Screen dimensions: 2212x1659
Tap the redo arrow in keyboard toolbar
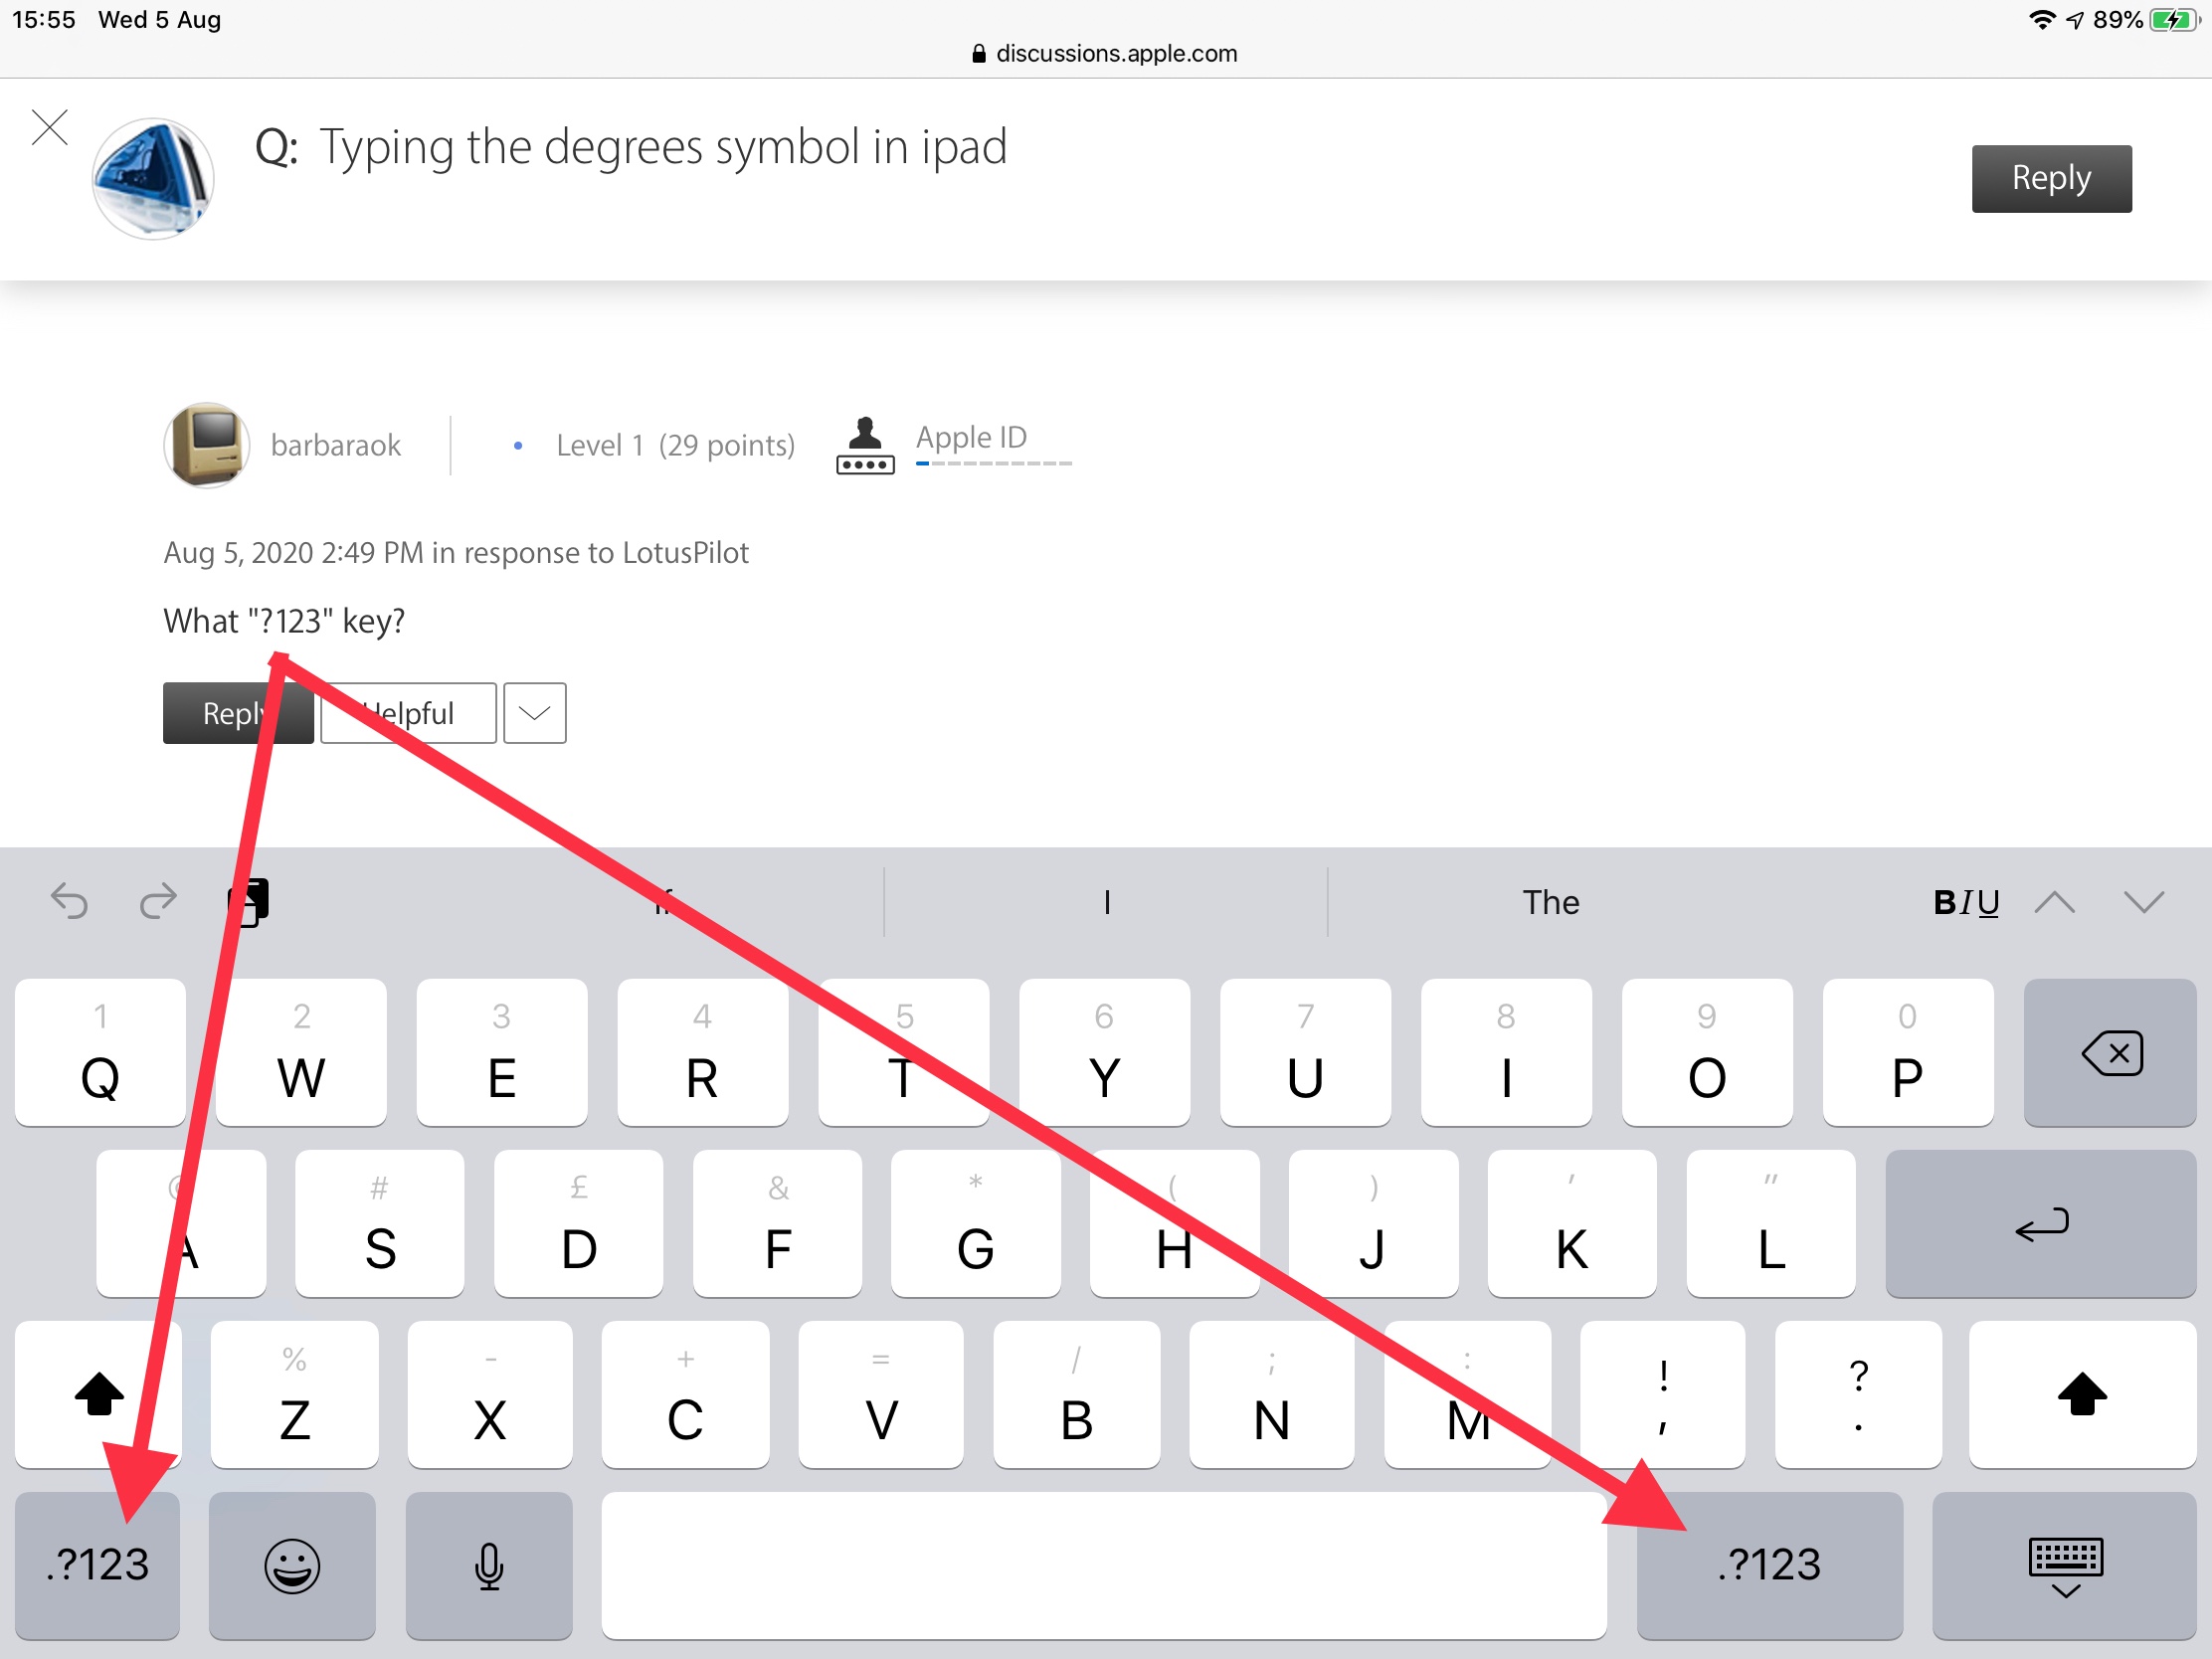click(158, 902)
